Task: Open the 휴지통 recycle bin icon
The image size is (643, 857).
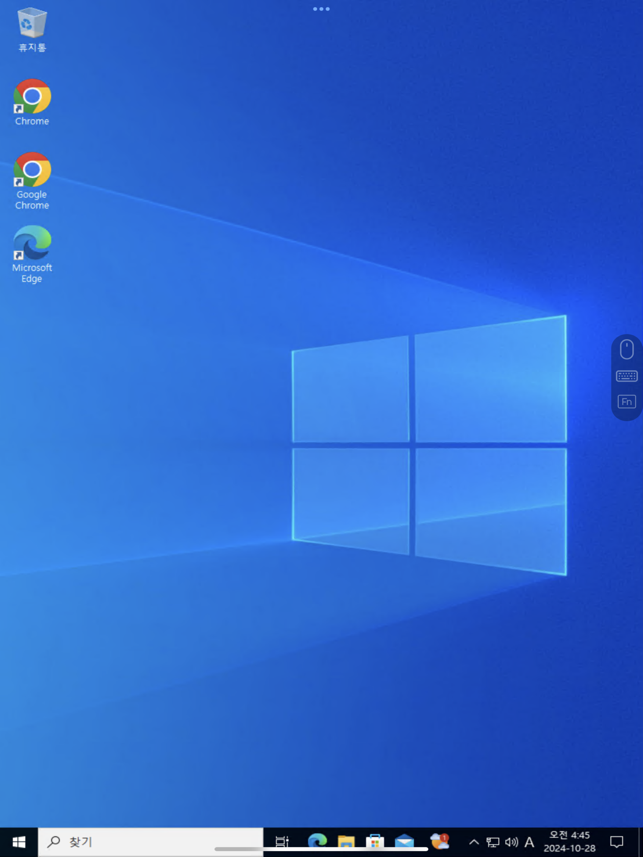Action: 32,30
